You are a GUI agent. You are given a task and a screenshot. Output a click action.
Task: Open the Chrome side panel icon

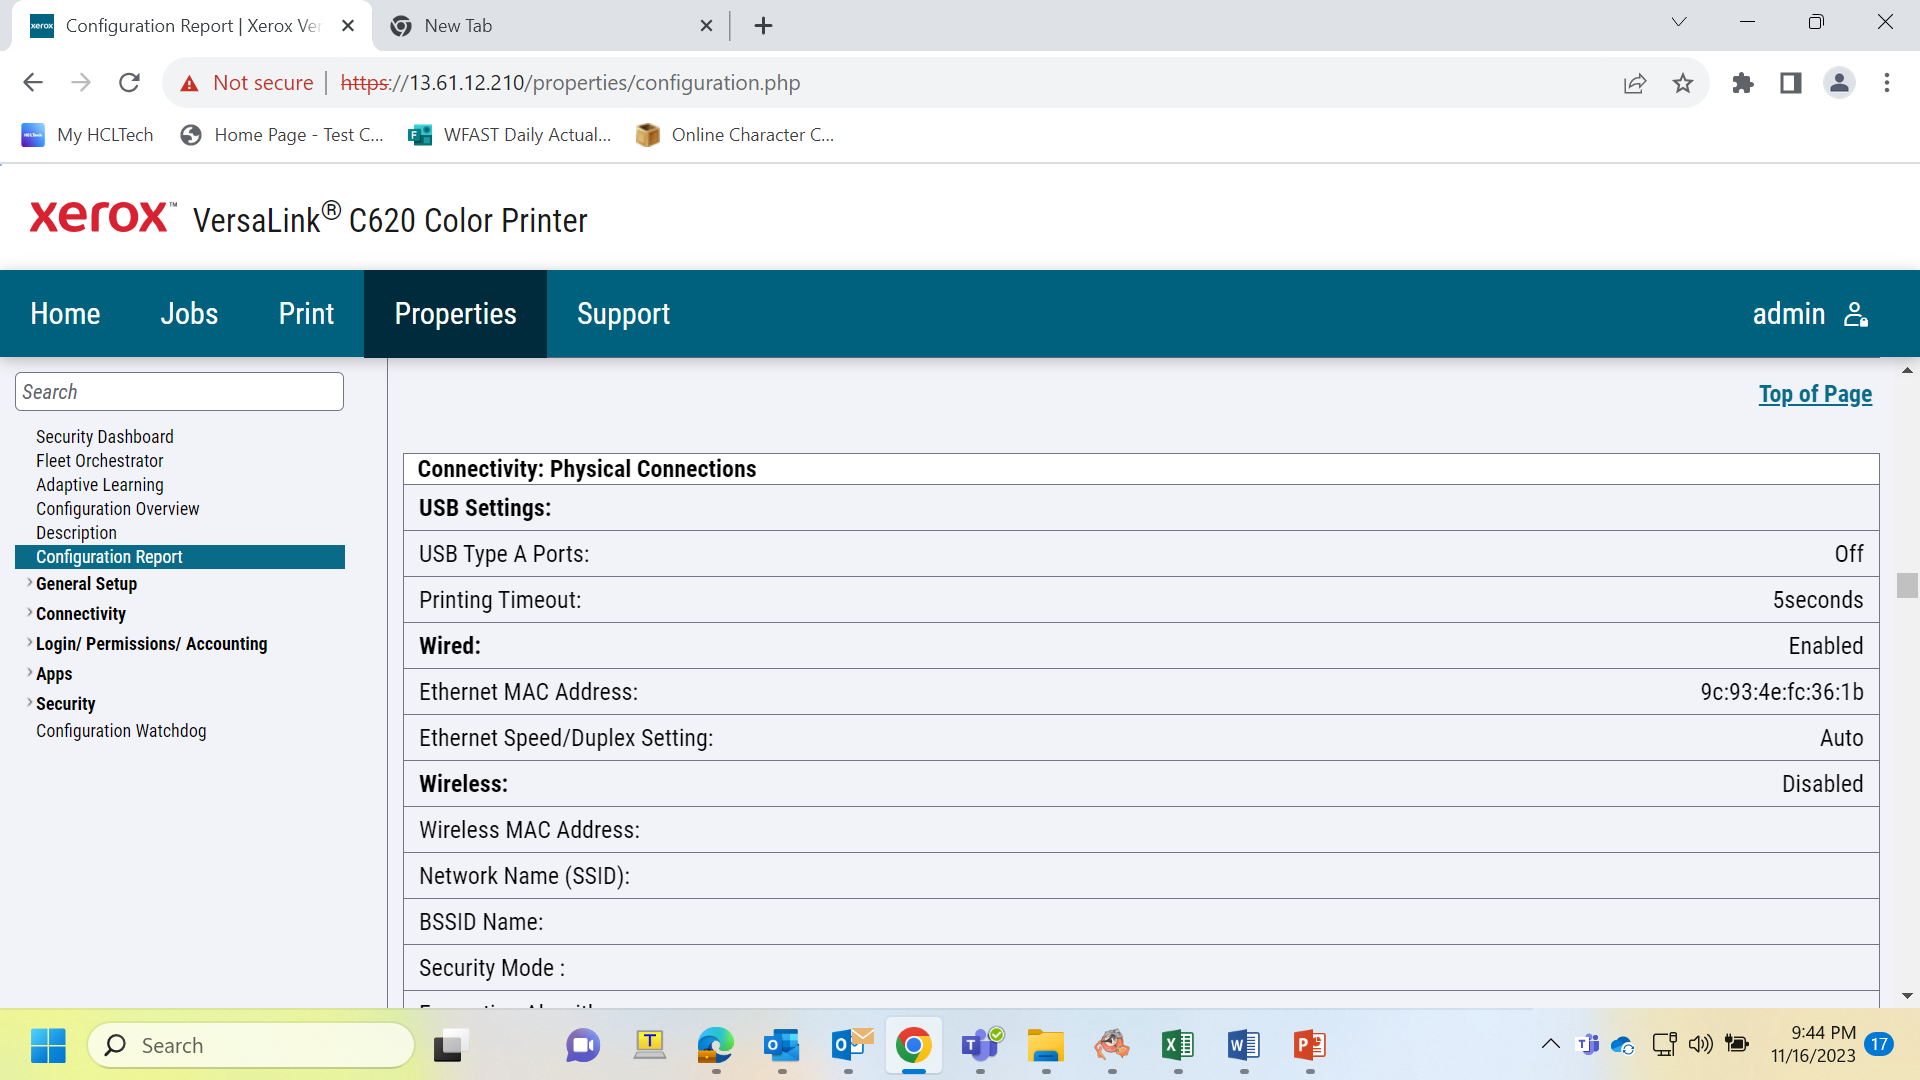pyautogui.click(x=1791, y=83)
